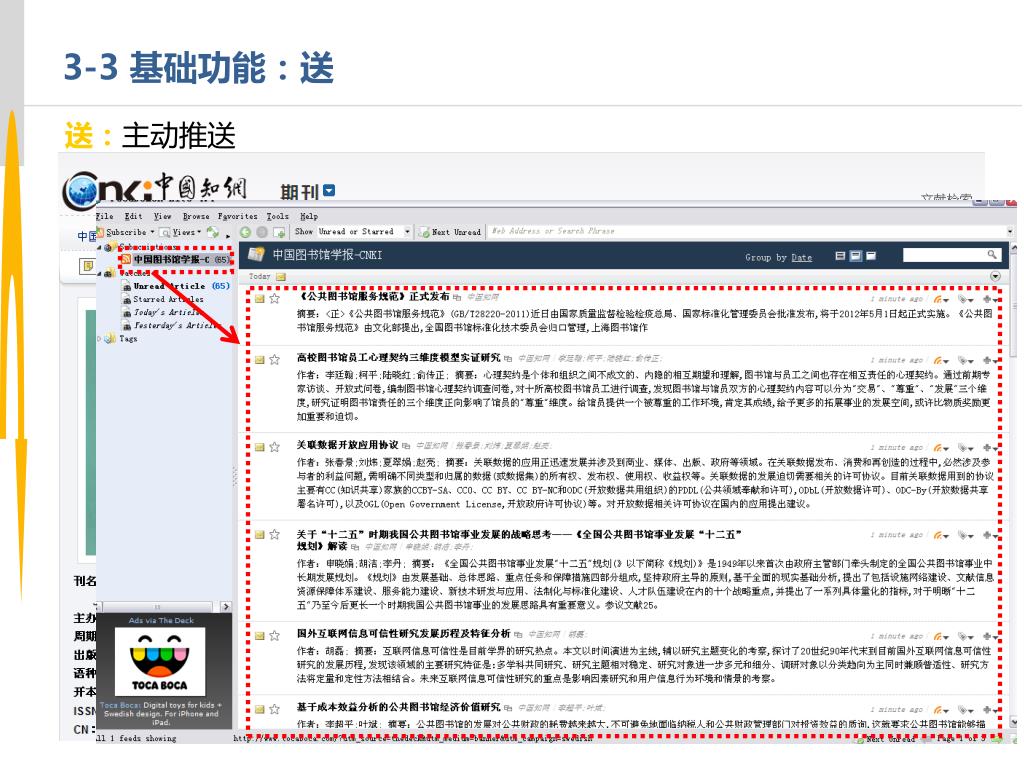
Task: Click the gray forward navigation button
Action: 262,232
